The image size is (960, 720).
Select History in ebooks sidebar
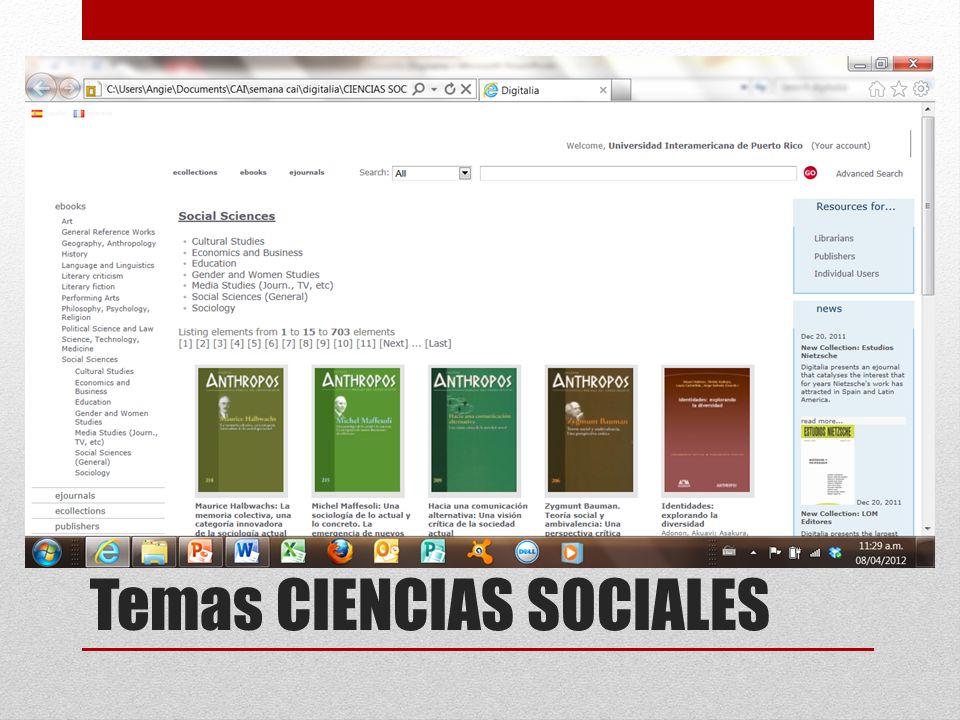(74, 254)
